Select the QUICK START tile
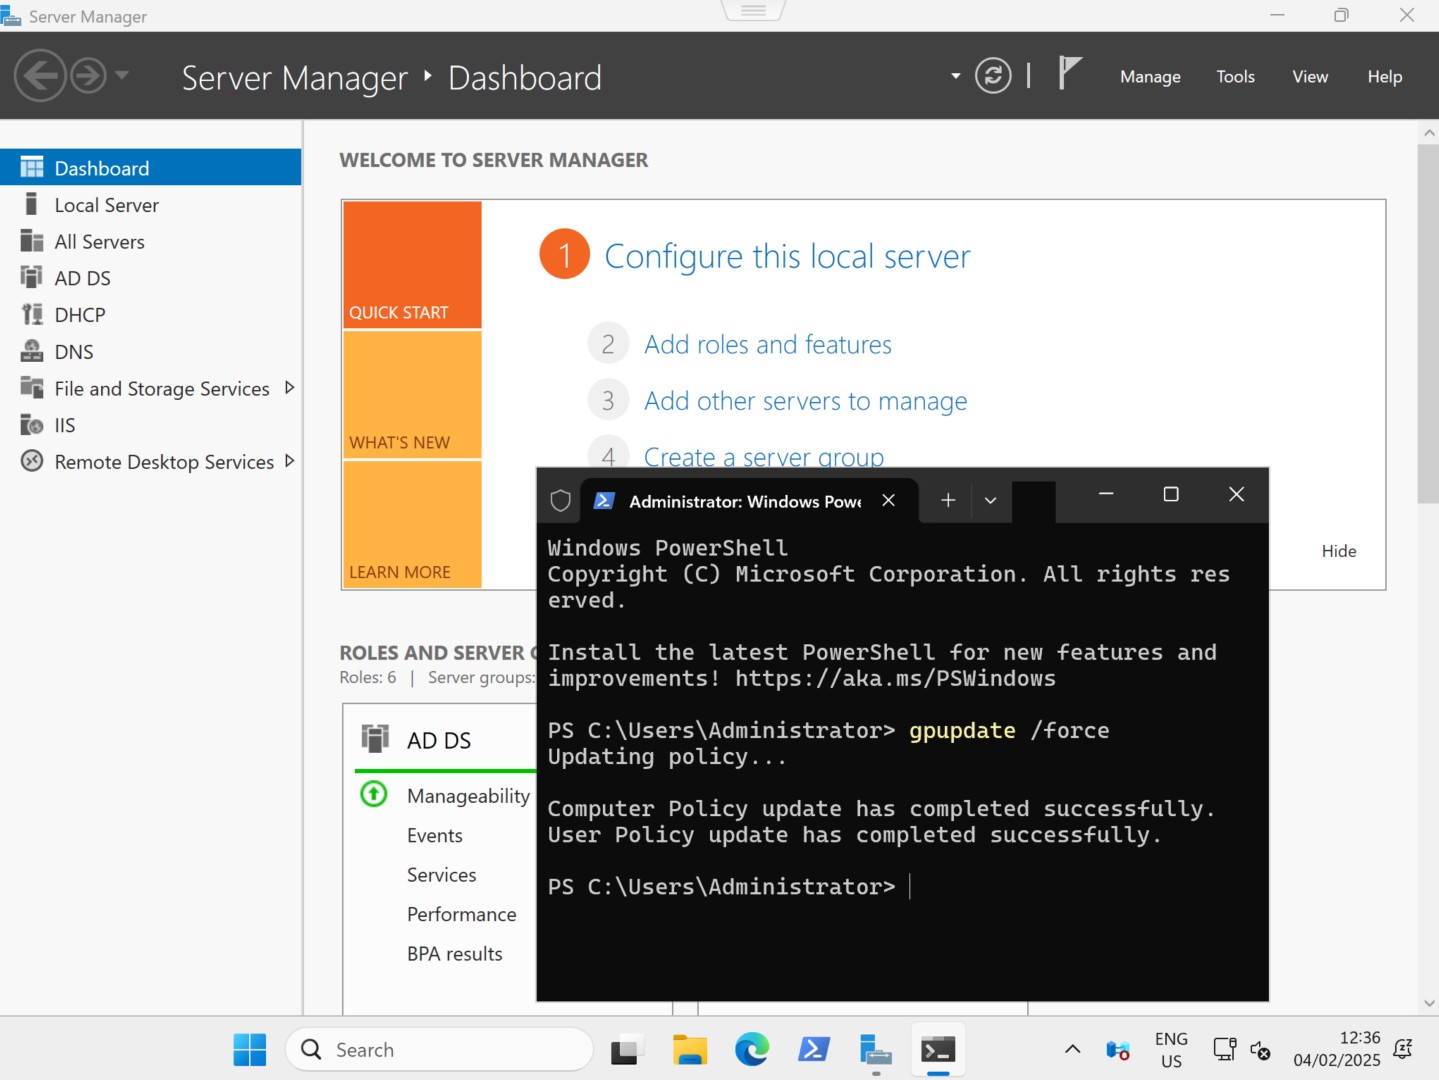 (412, 265)
